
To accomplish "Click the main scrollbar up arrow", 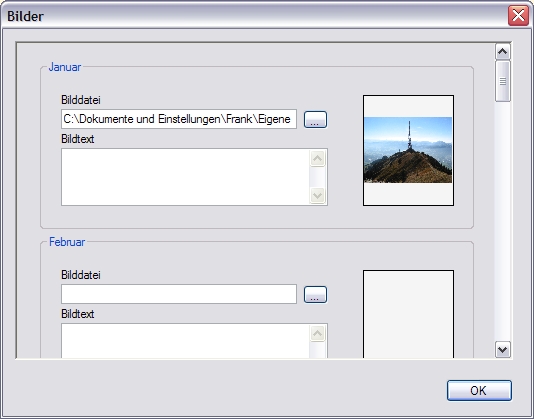I will pyautogui.click(x=503, y=52).
